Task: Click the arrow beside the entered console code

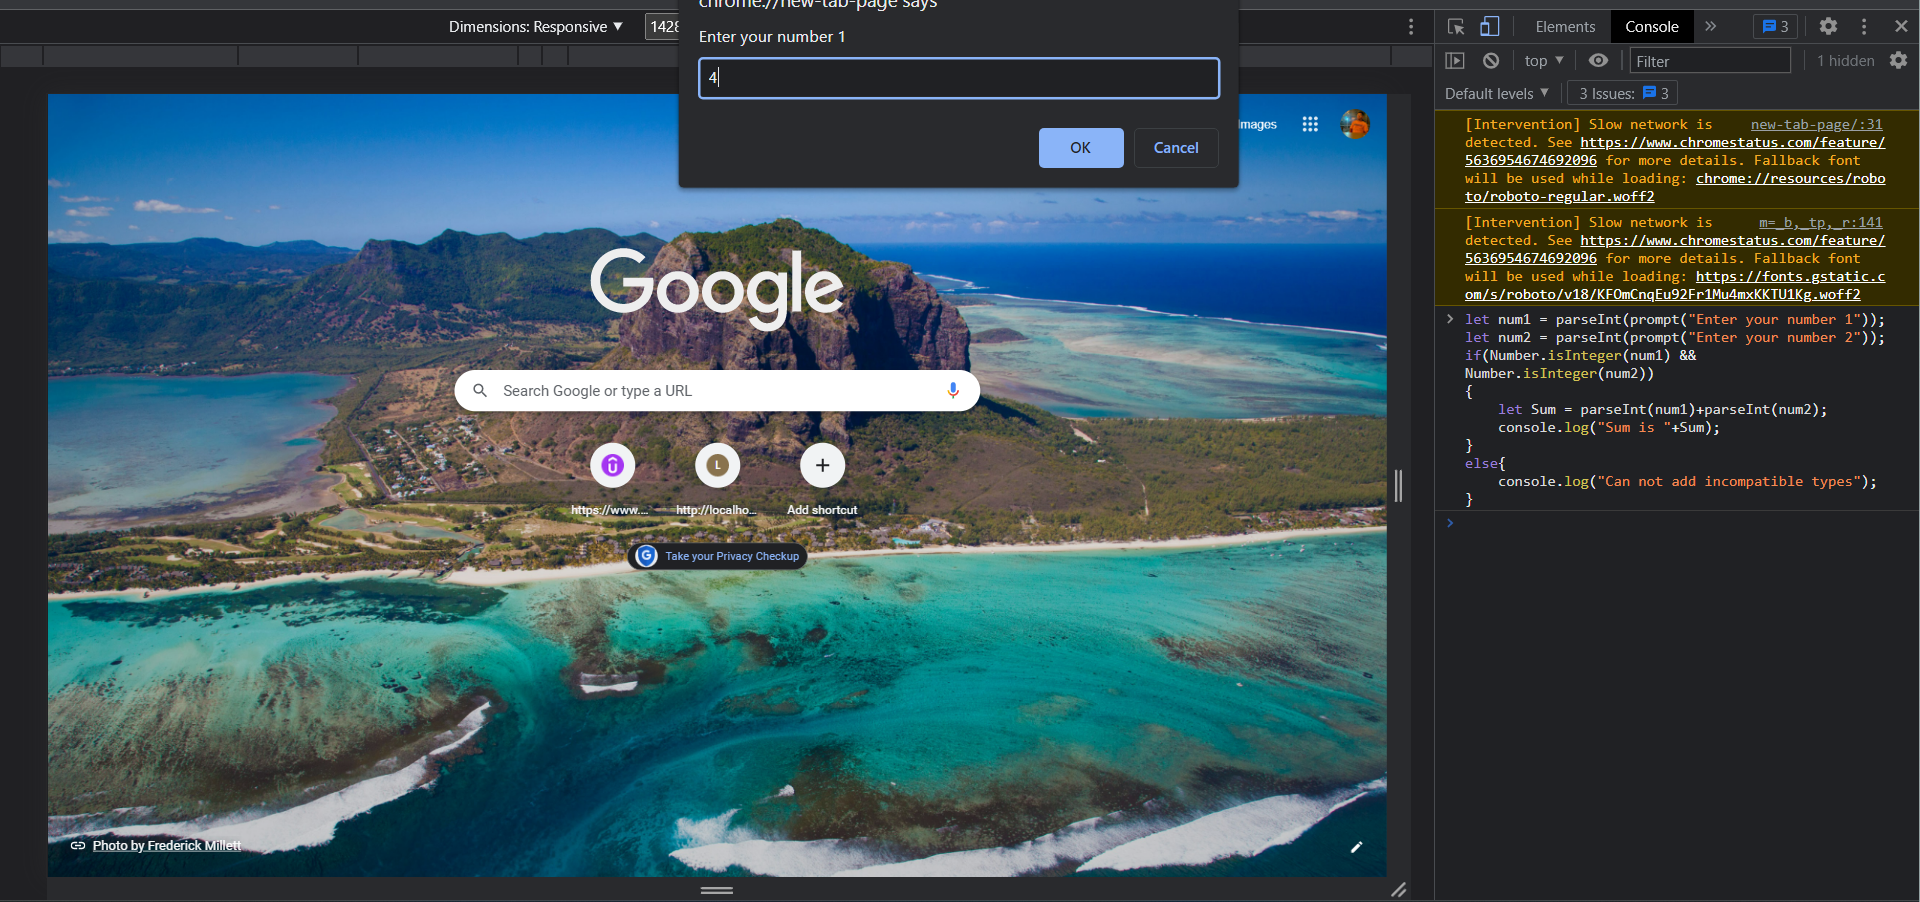Action: [1450, 320]
